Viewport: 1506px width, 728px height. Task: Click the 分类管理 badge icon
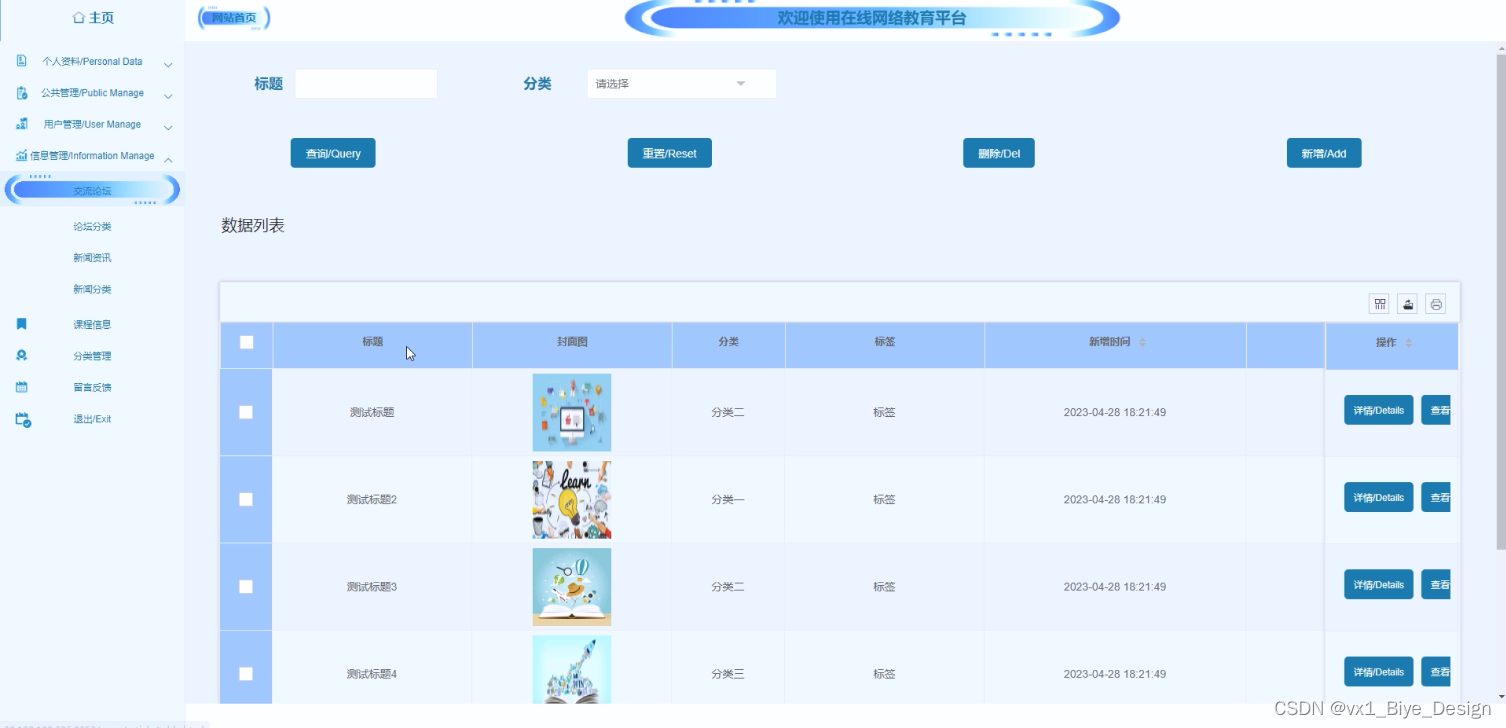[x=22, y=355]
